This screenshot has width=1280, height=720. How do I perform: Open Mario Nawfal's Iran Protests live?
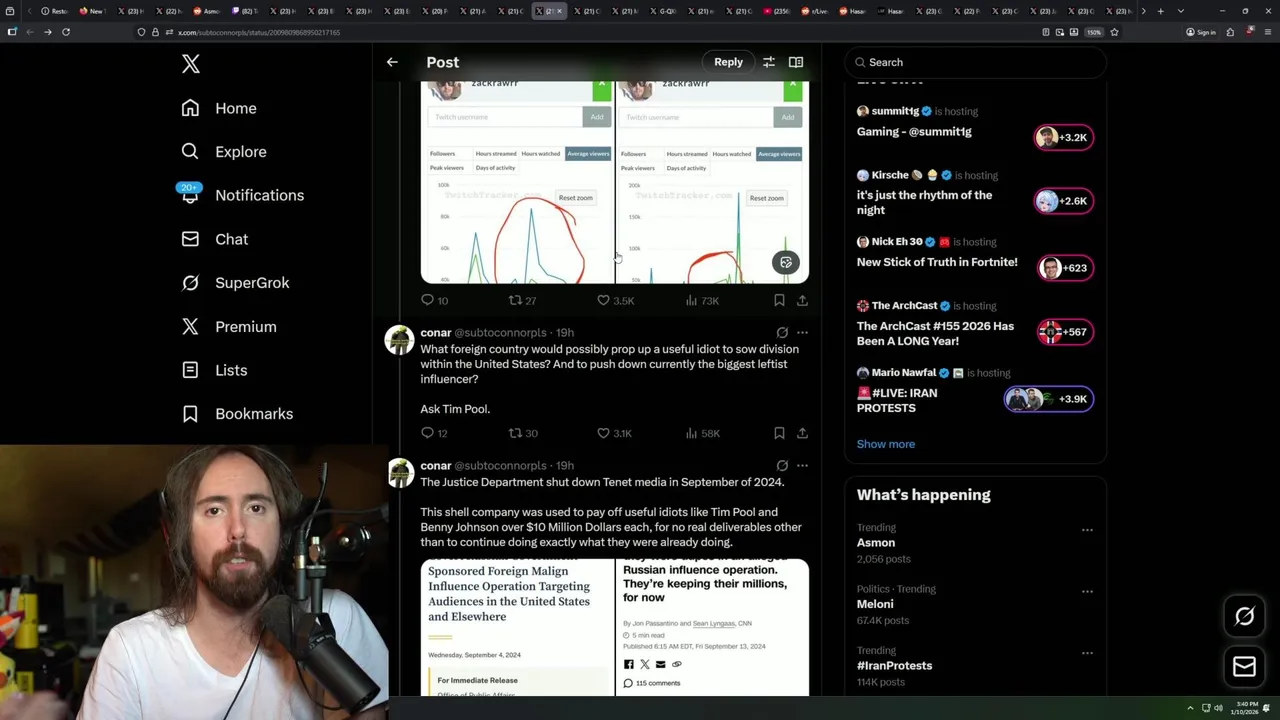[x=975, y=392]
